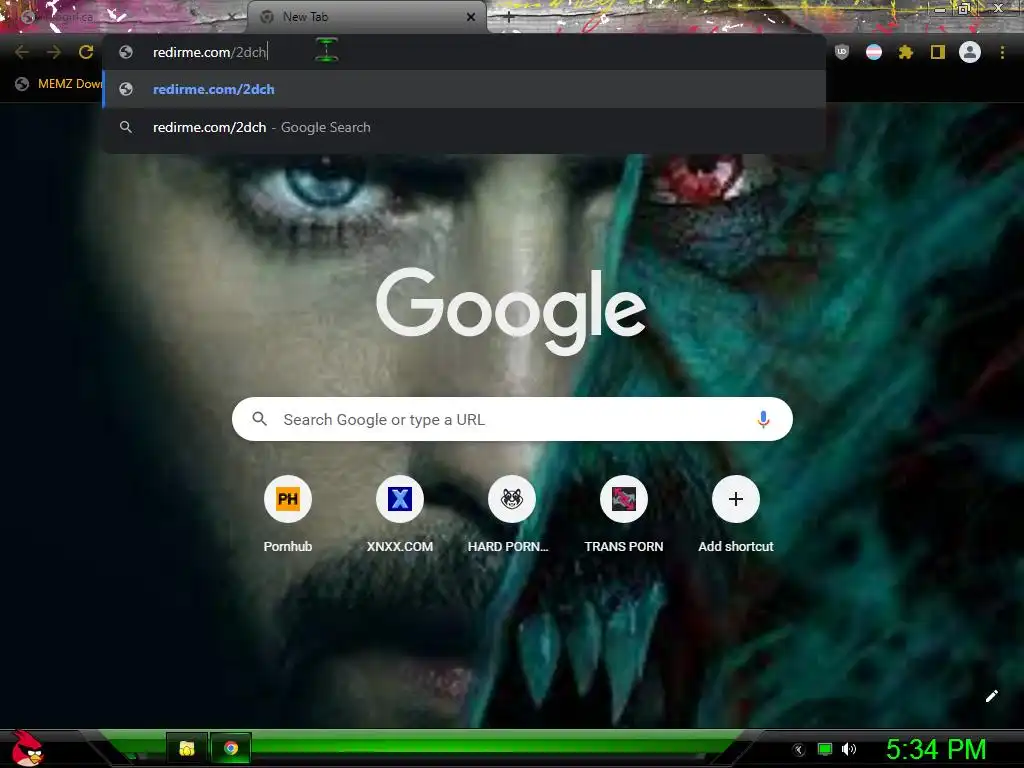Open the 5:34 PM clock
The image size is (1024, 768).
click(x=936, y=749)
